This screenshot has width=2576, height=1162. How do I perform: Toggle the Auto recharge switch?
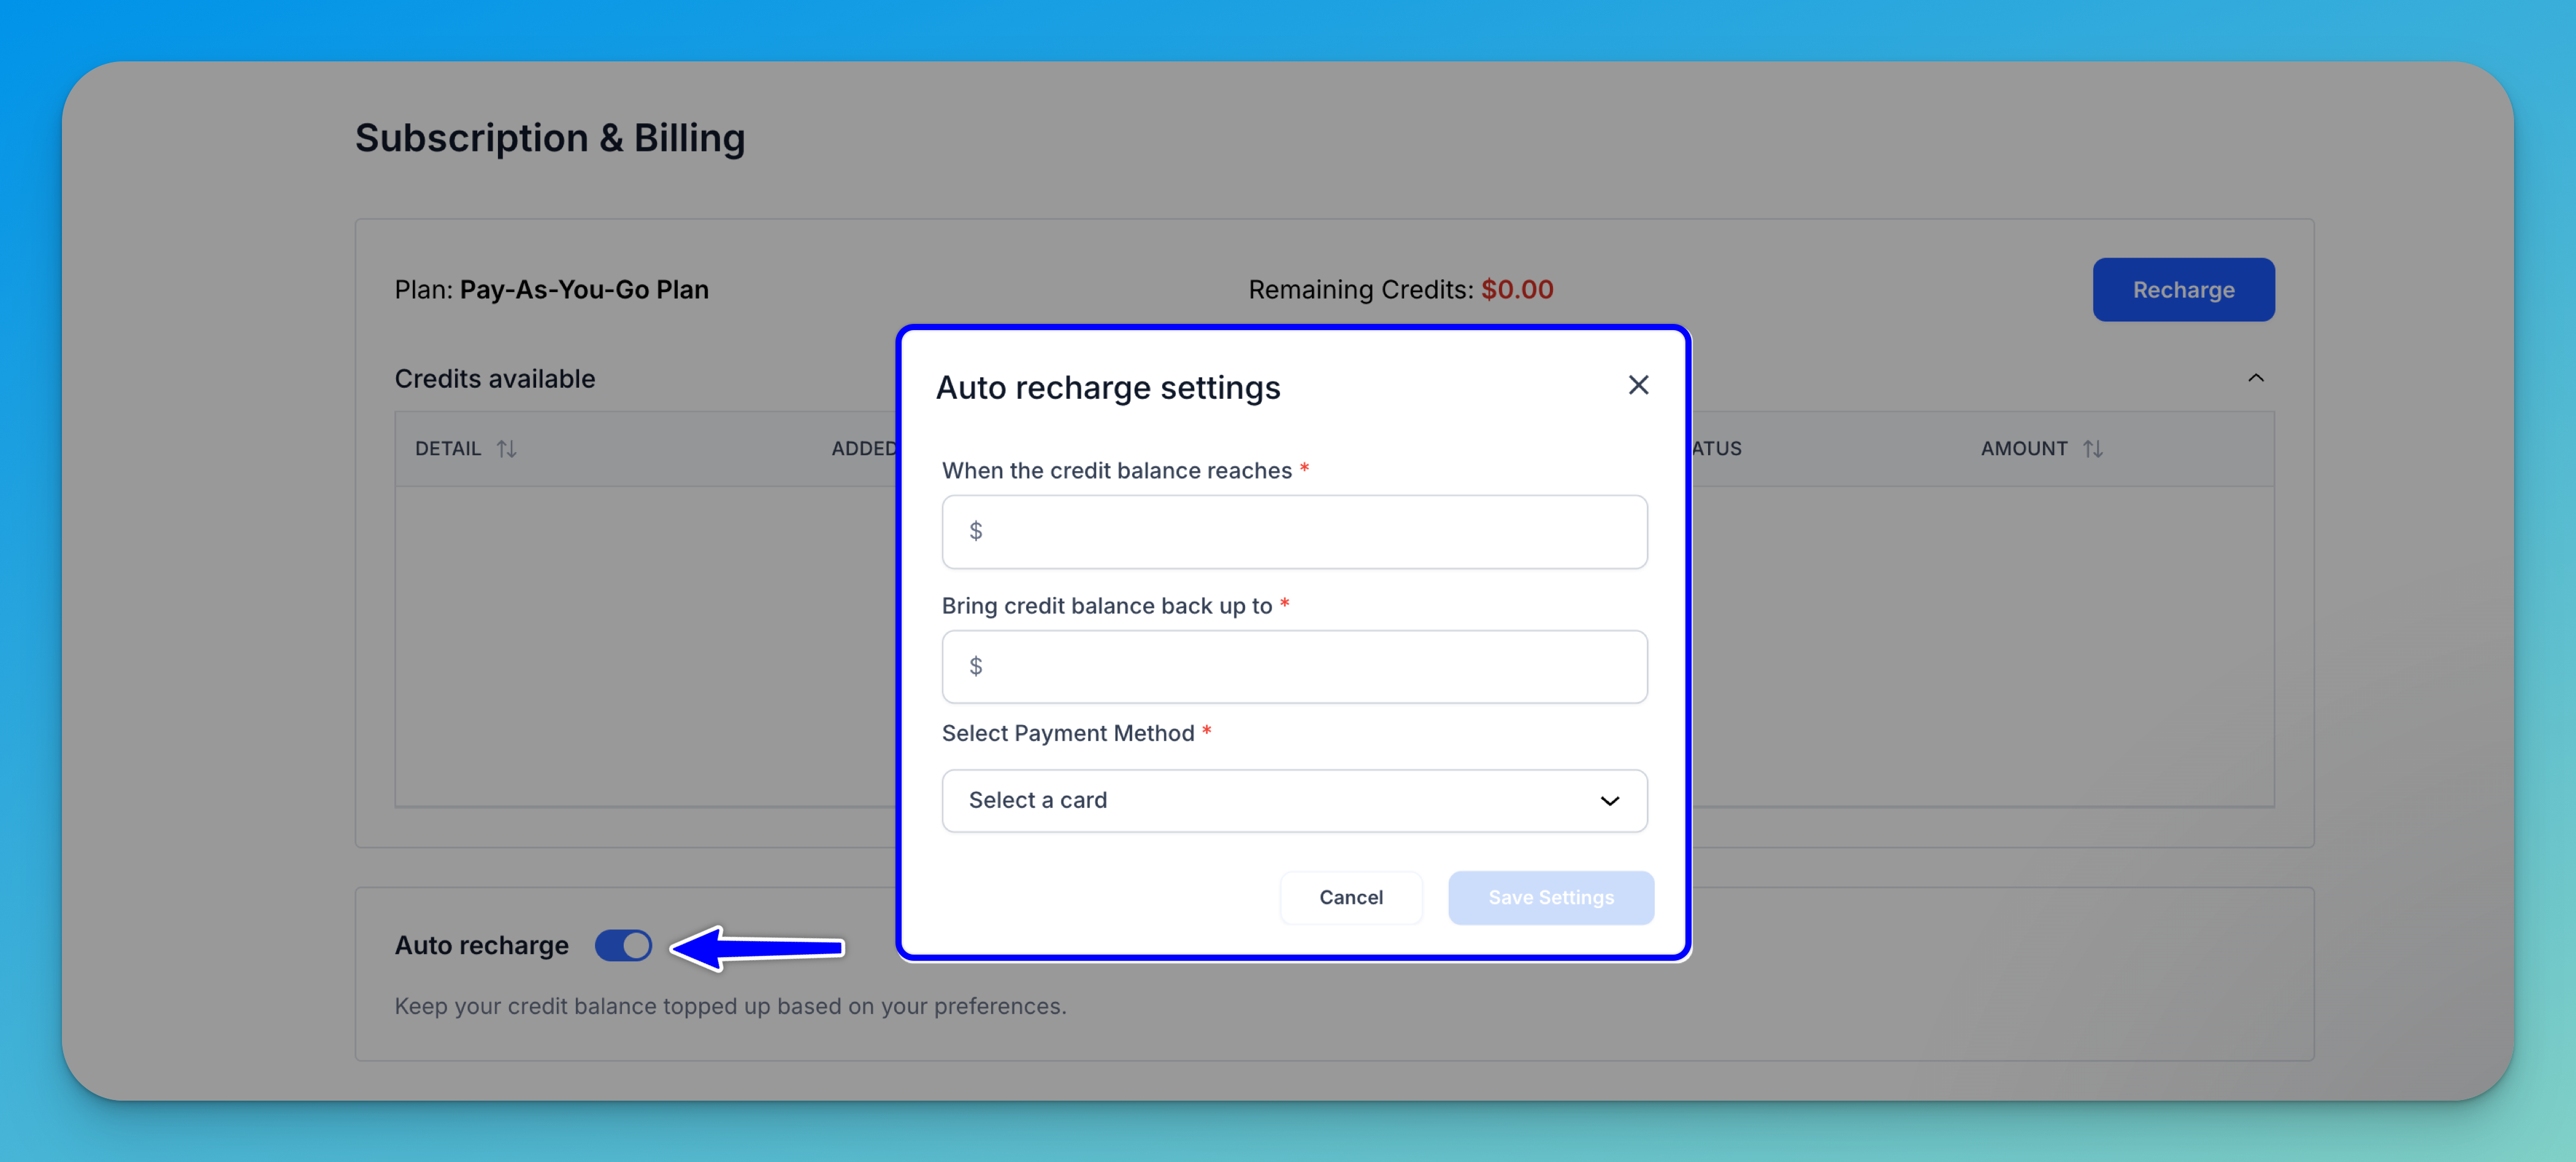click(623, 945)
